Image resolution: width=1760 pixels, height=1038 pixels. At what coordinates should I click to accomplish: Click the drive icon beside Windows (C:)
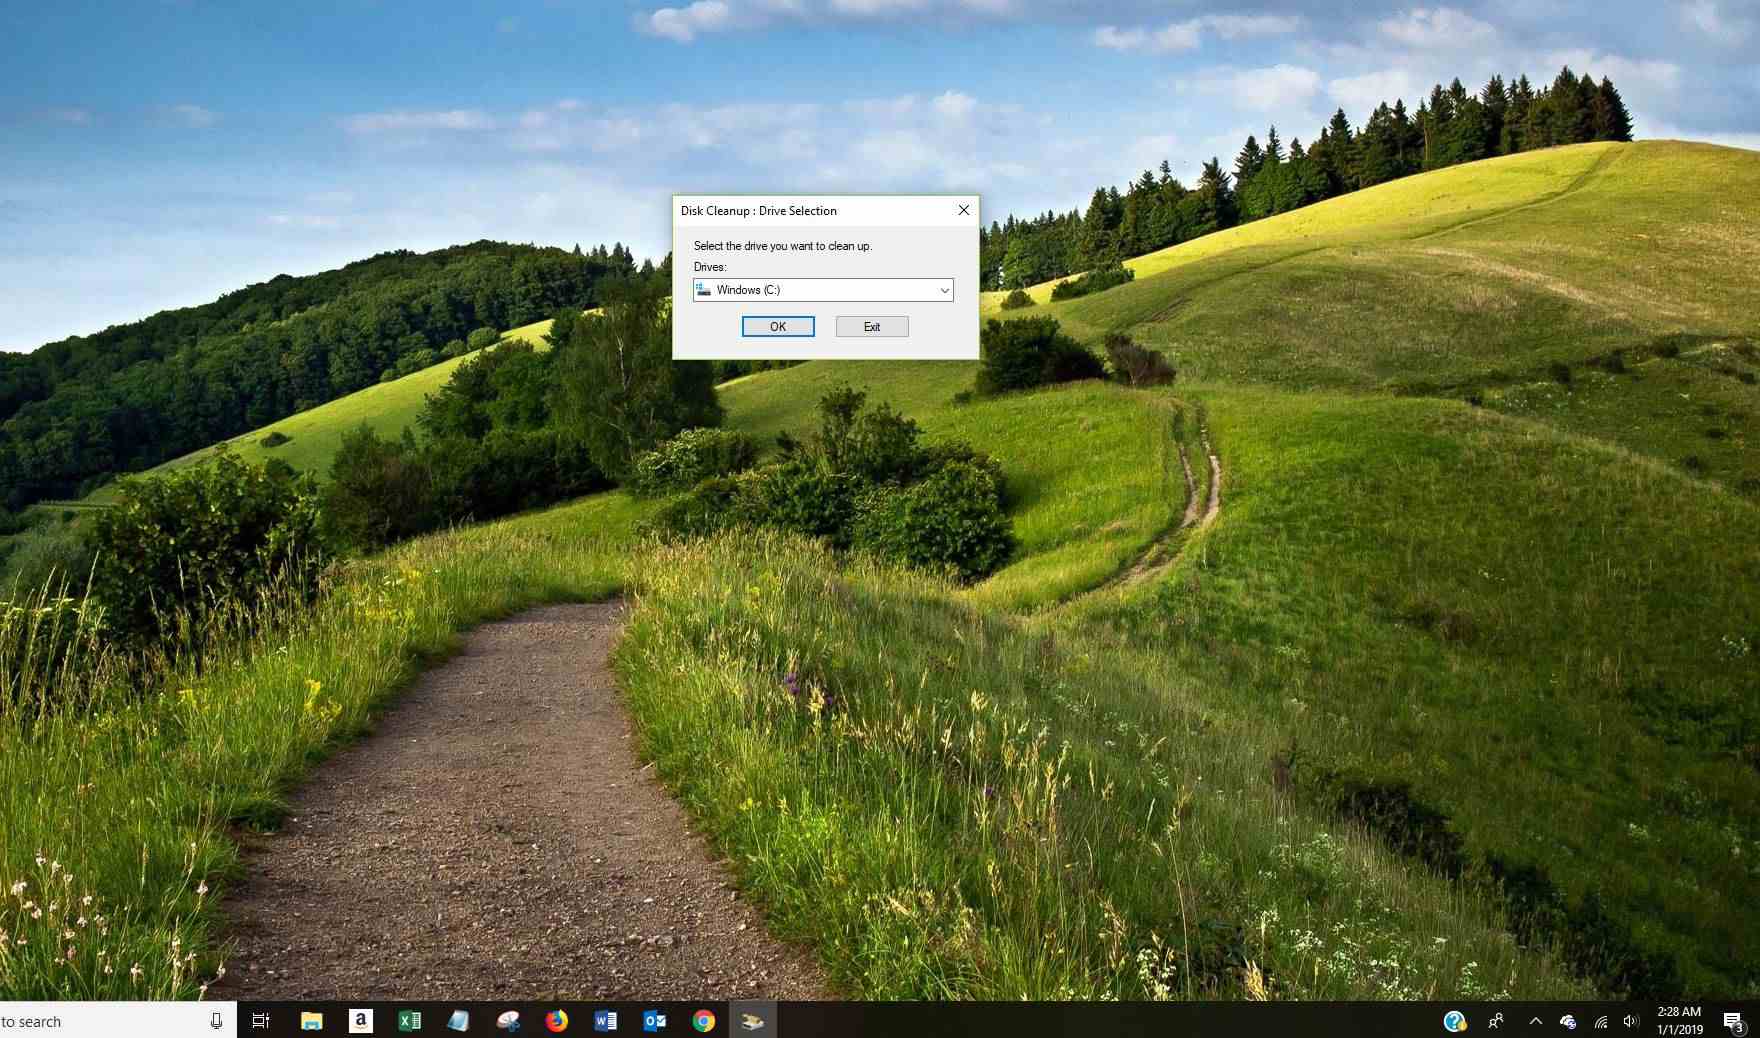click(703, 289)
